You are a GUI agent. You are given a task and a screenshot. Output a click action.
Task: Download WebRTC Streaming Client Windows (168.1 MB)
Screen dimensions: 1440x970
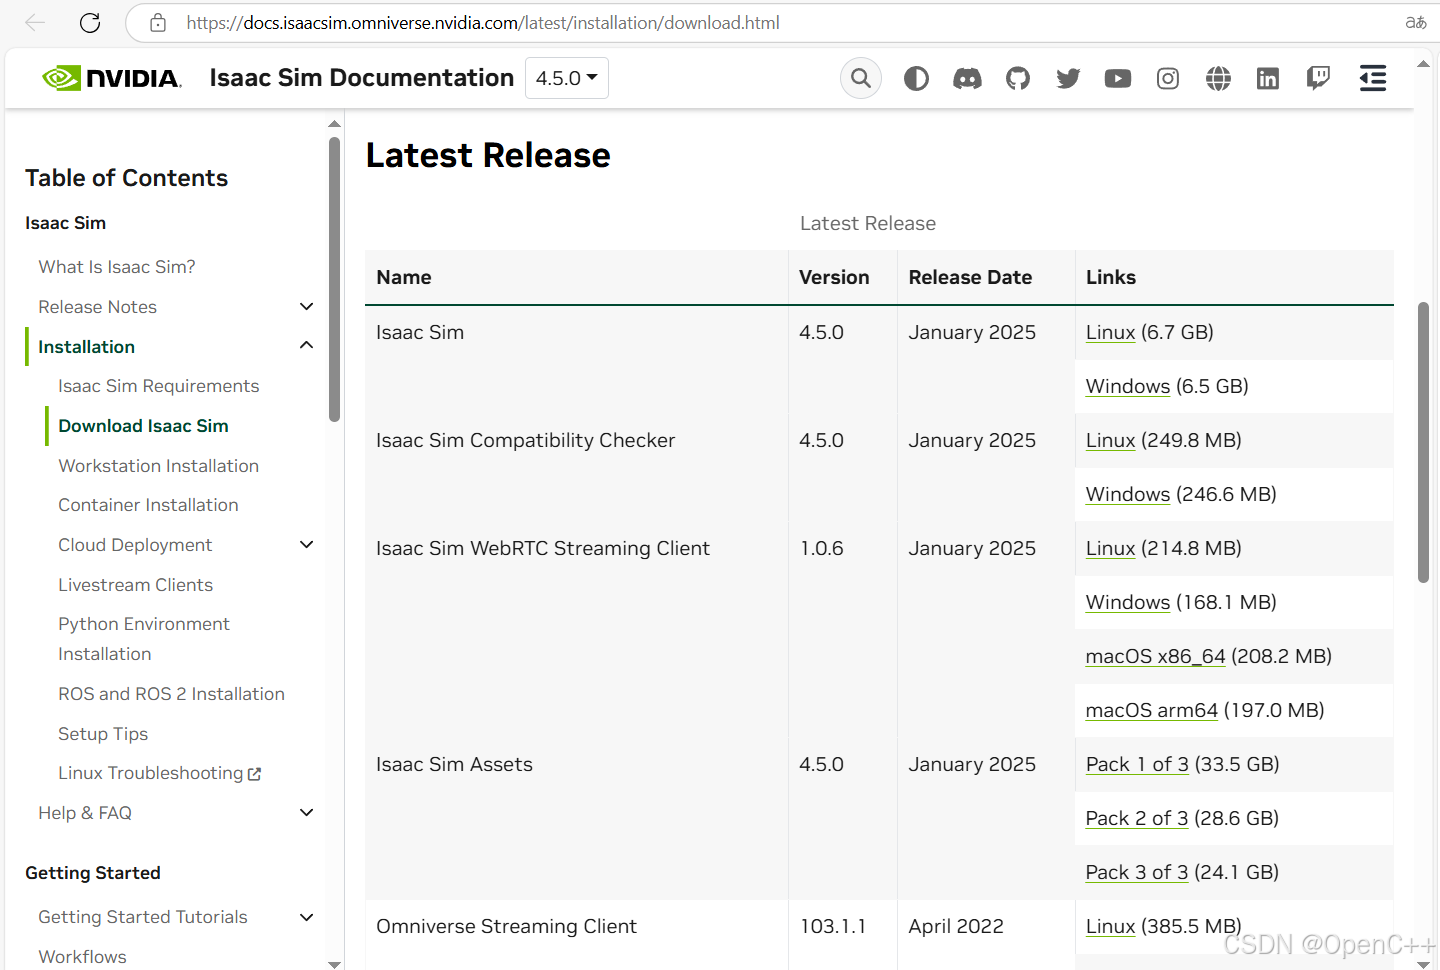(x=1128, y=602)
